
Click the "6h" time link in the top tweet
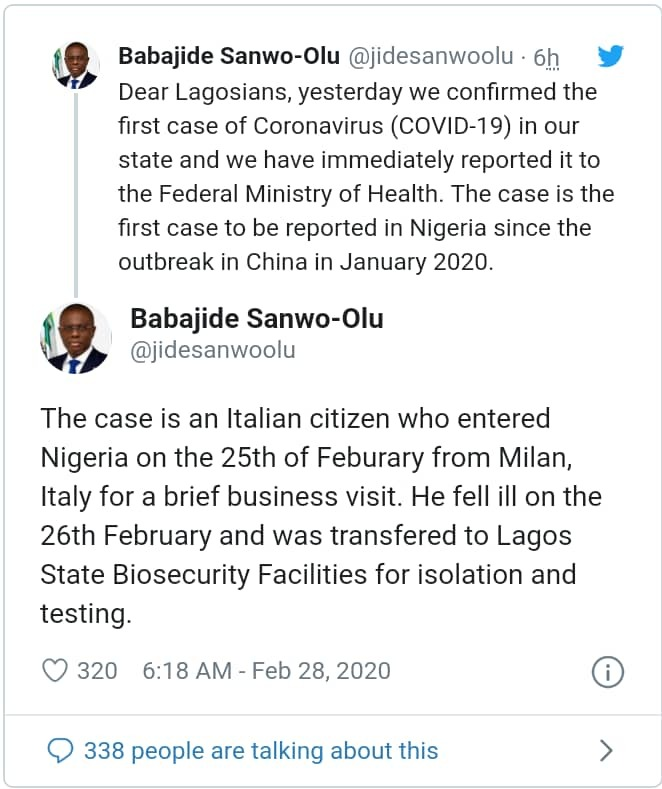[x=546, y=58]
